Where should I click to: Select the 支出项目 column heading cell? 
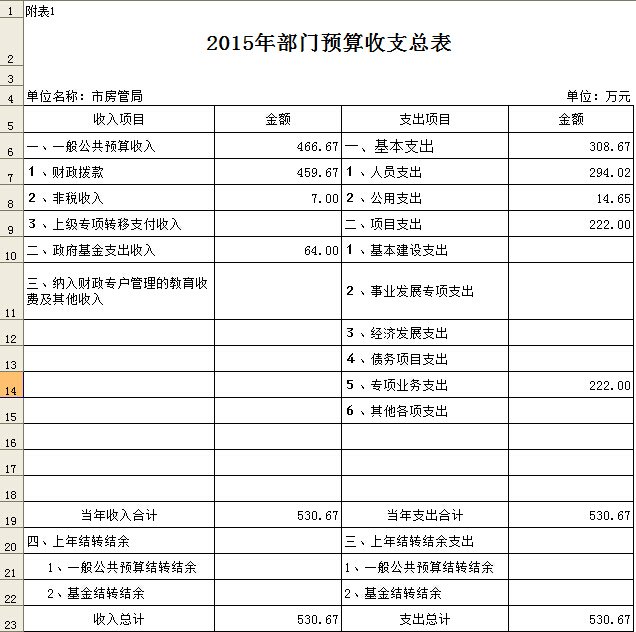(425, 119)
